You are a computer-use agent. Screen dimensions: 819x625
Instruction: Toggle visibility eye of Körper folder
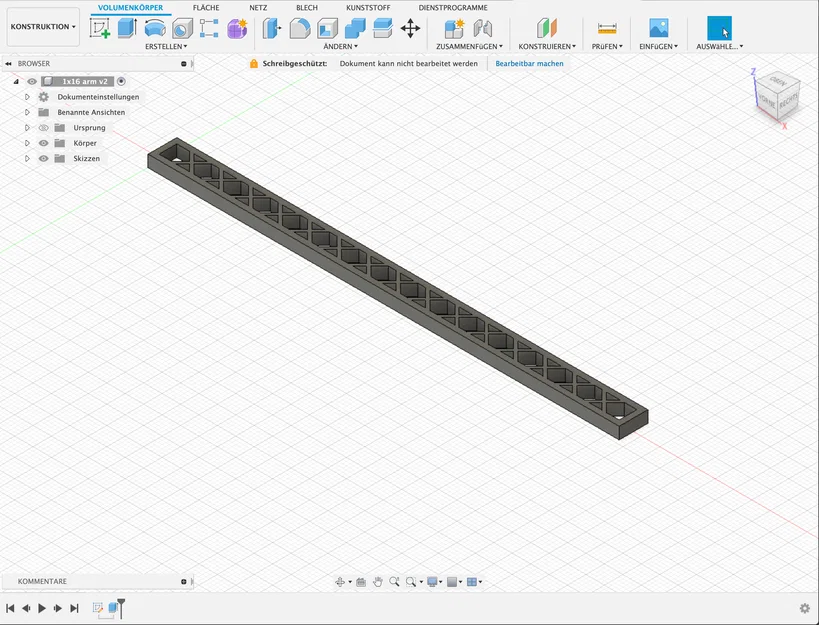point(43,143)
